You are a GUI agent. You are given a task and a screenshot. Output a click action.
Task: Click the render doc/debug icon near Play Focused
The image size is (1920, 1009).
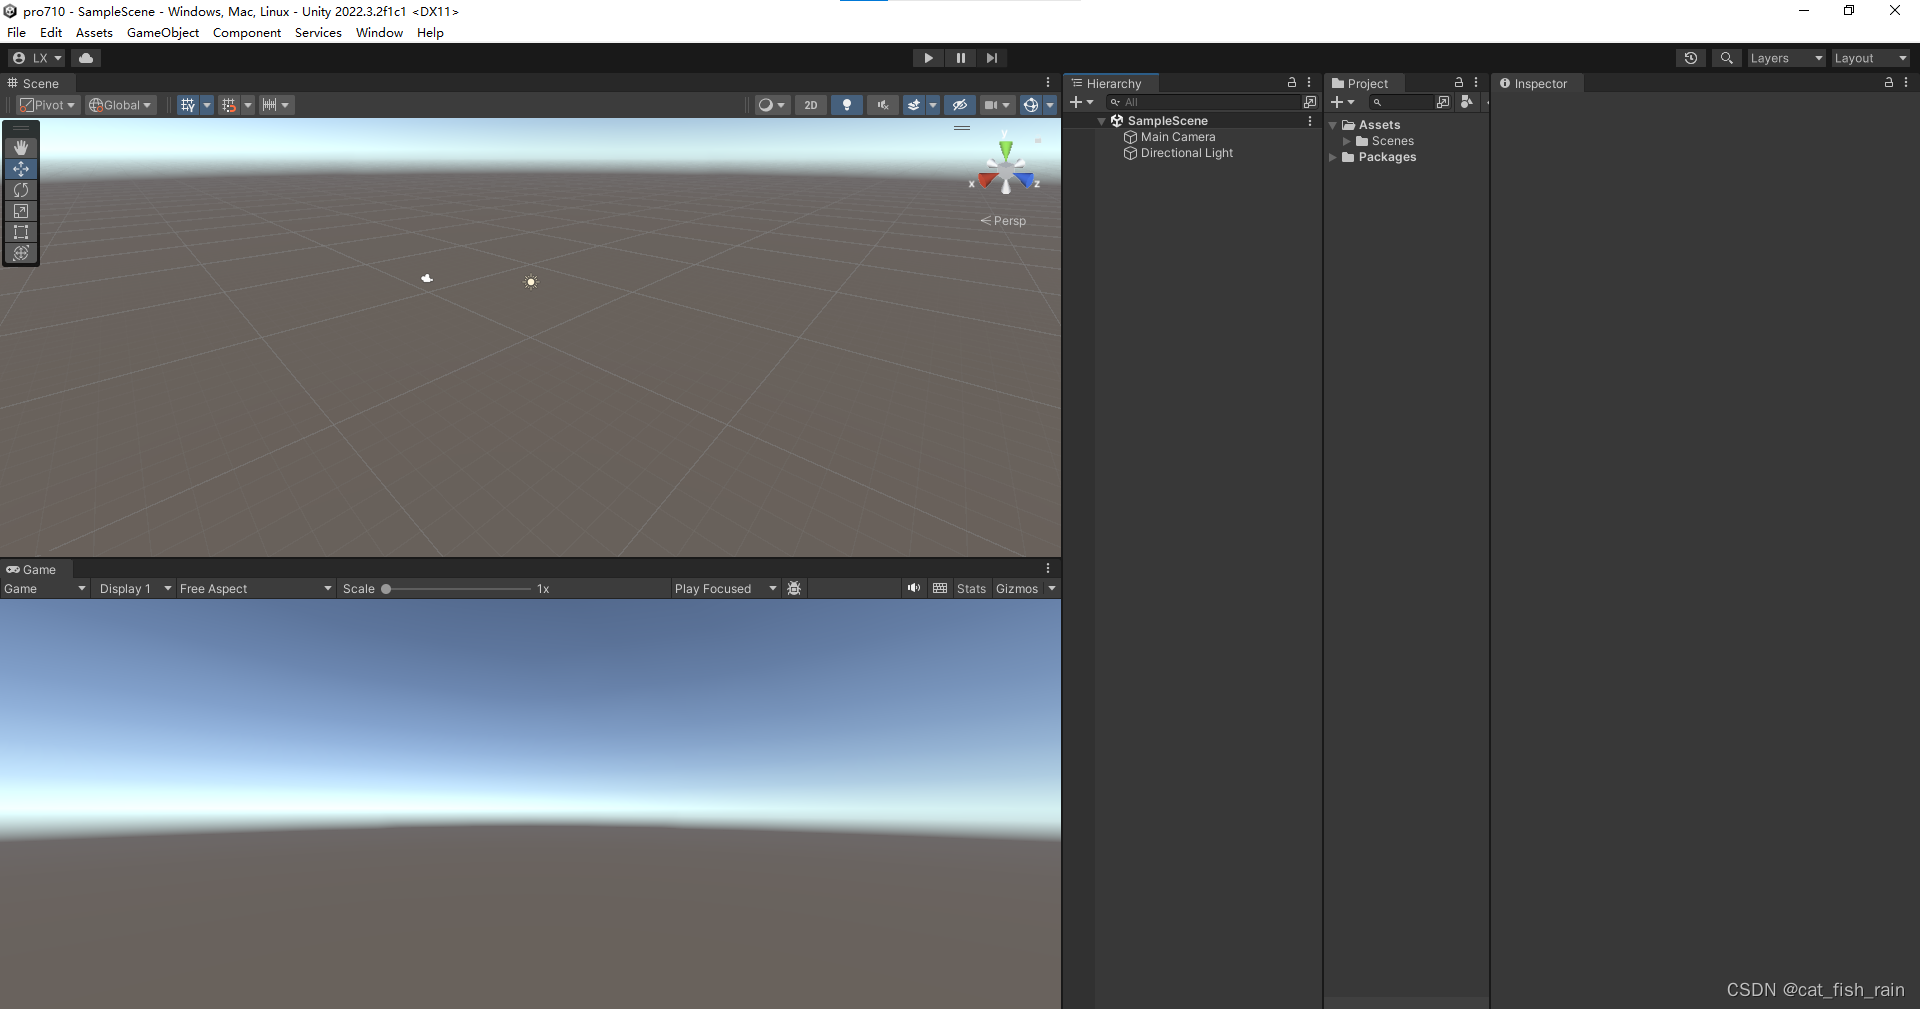[x=793, y=588]
